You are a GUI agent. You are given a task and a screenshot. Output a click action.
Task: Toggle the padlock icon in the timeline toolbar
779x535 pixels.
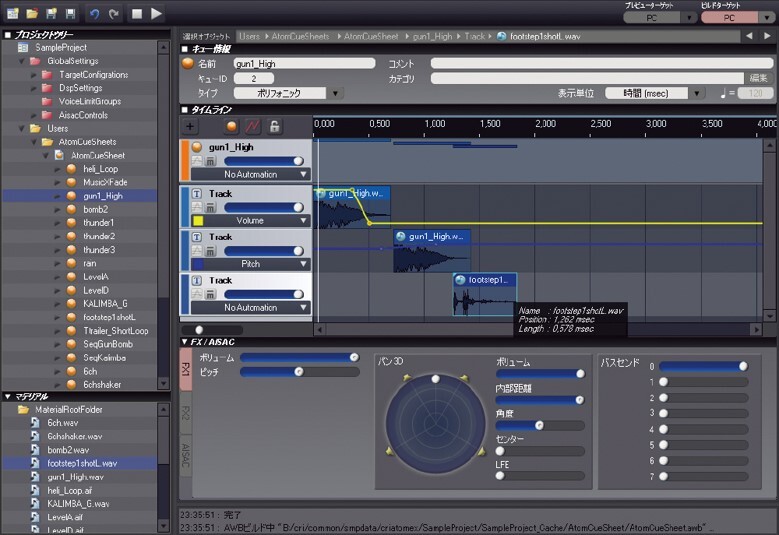click(x=274, y=127)
